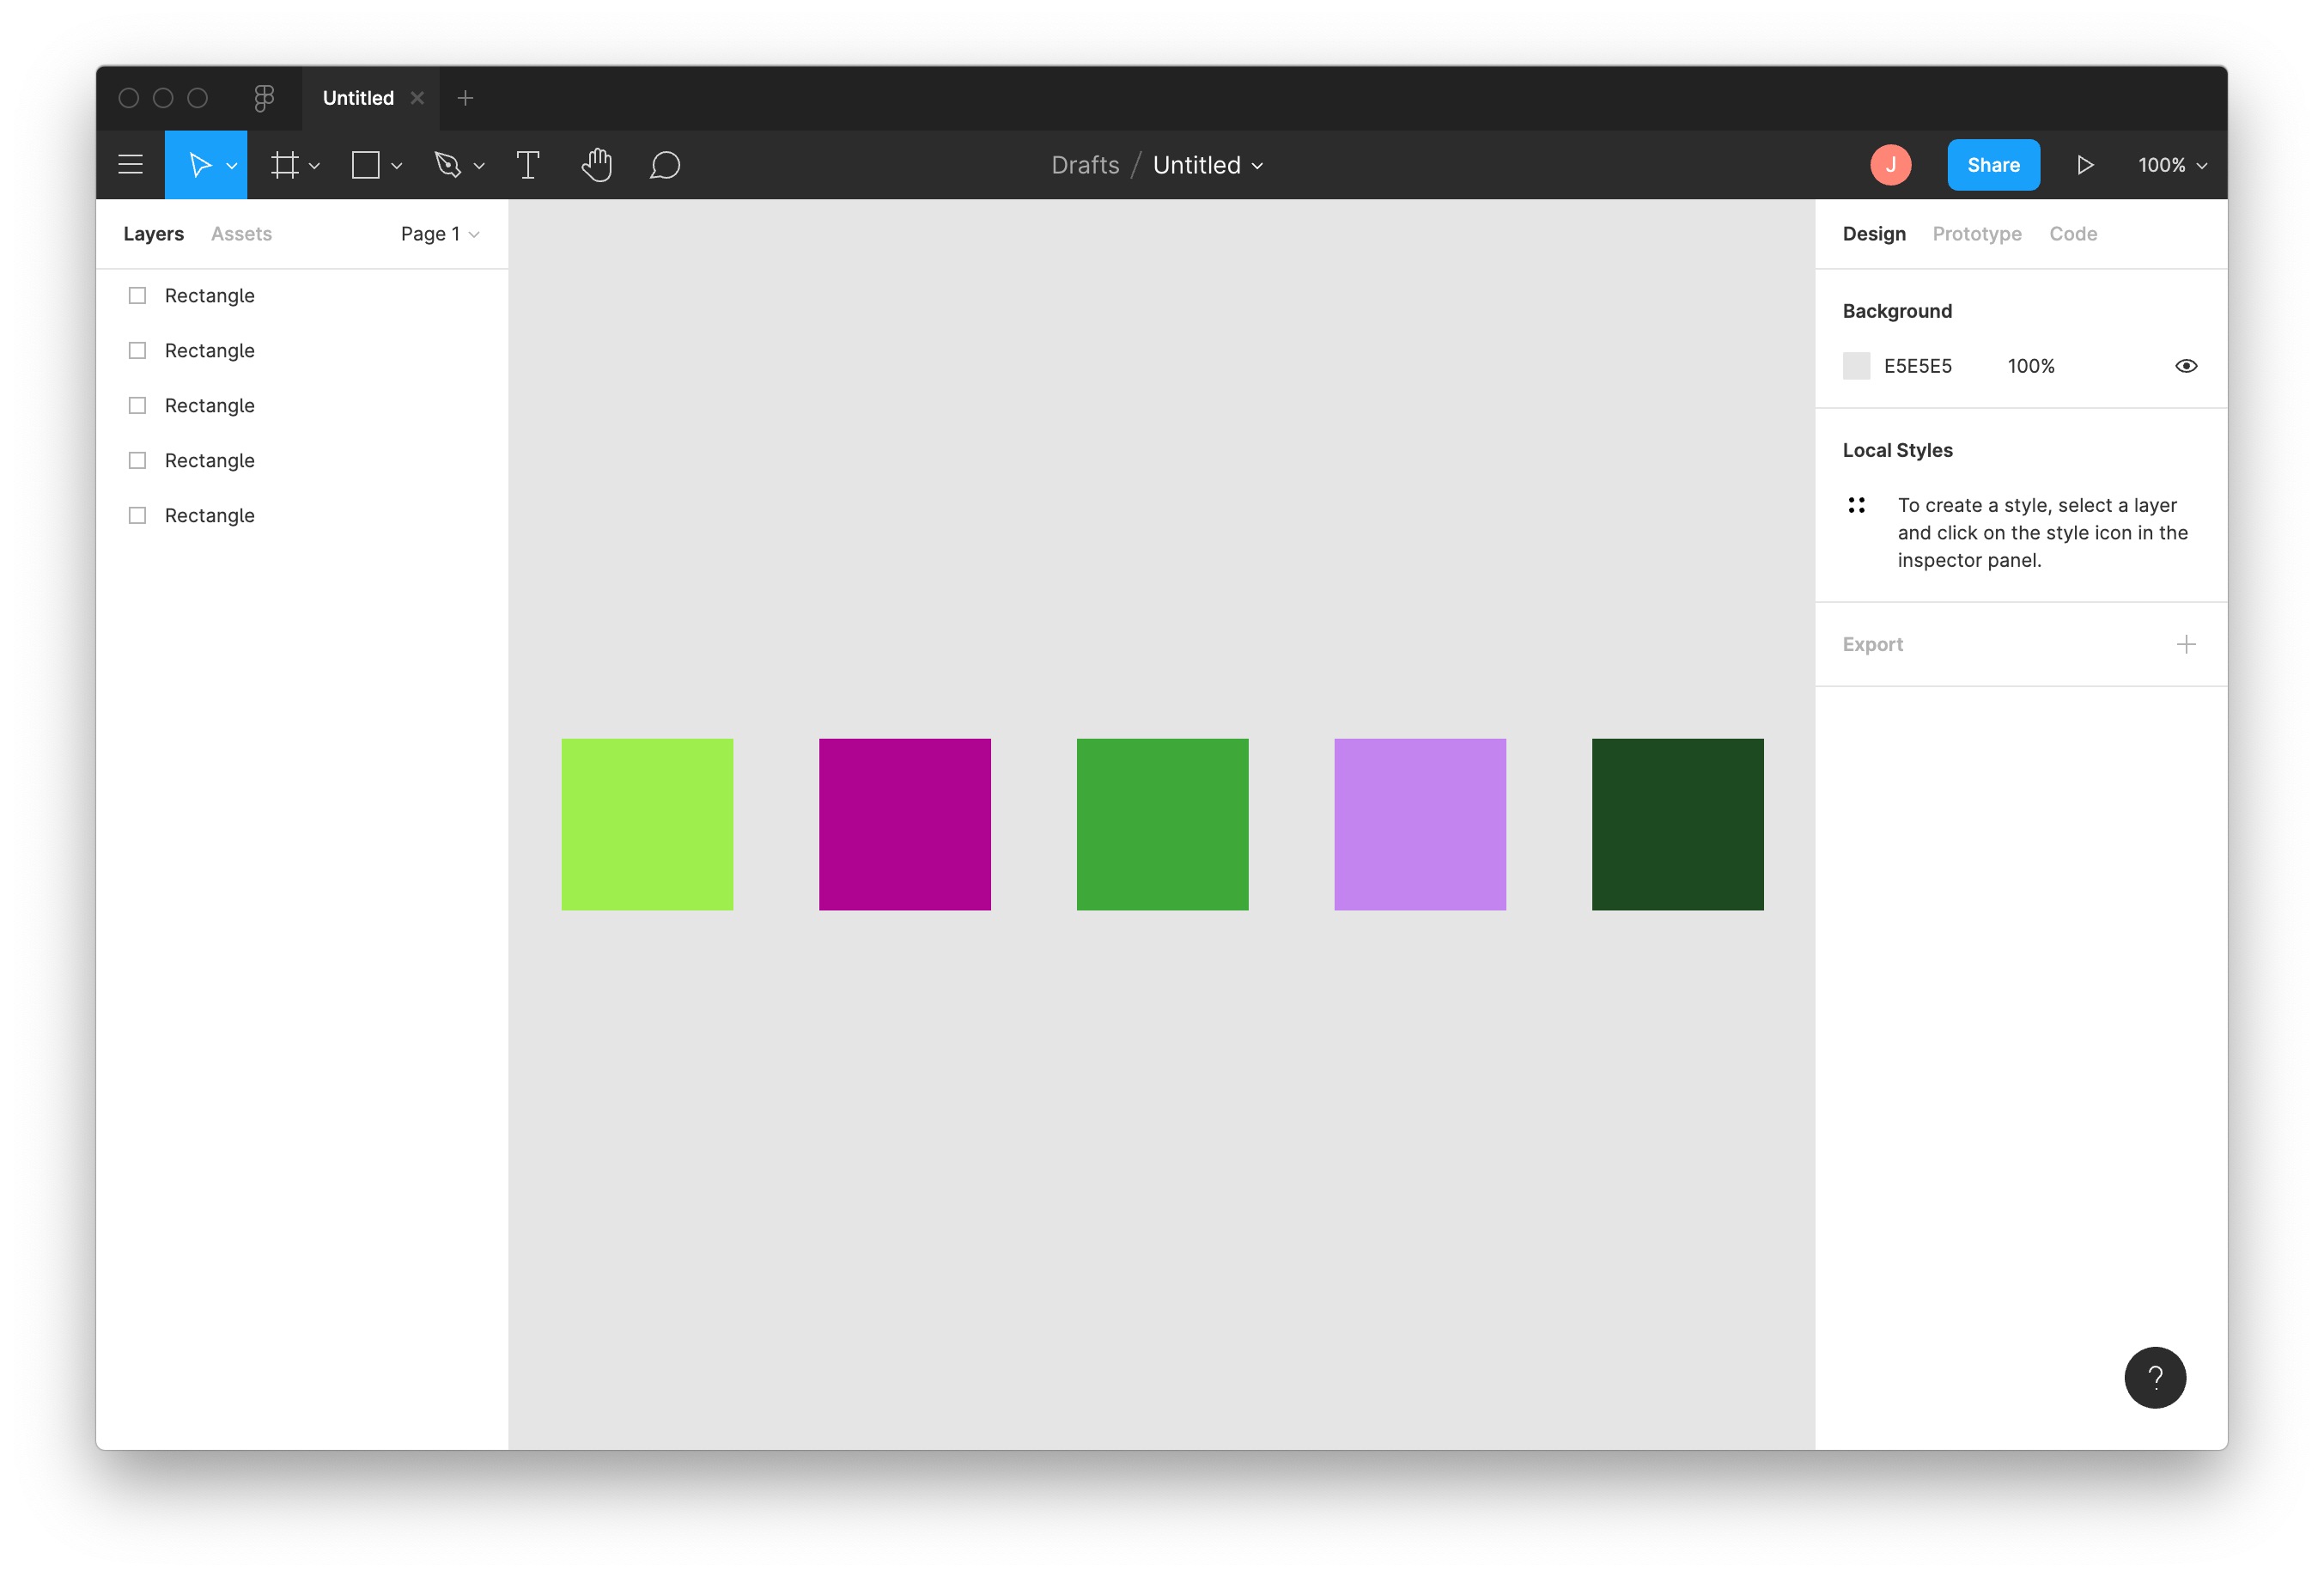Select the Rectangle shape tool
Viewport: 2324px width, 1577px height.
(366, 165)
